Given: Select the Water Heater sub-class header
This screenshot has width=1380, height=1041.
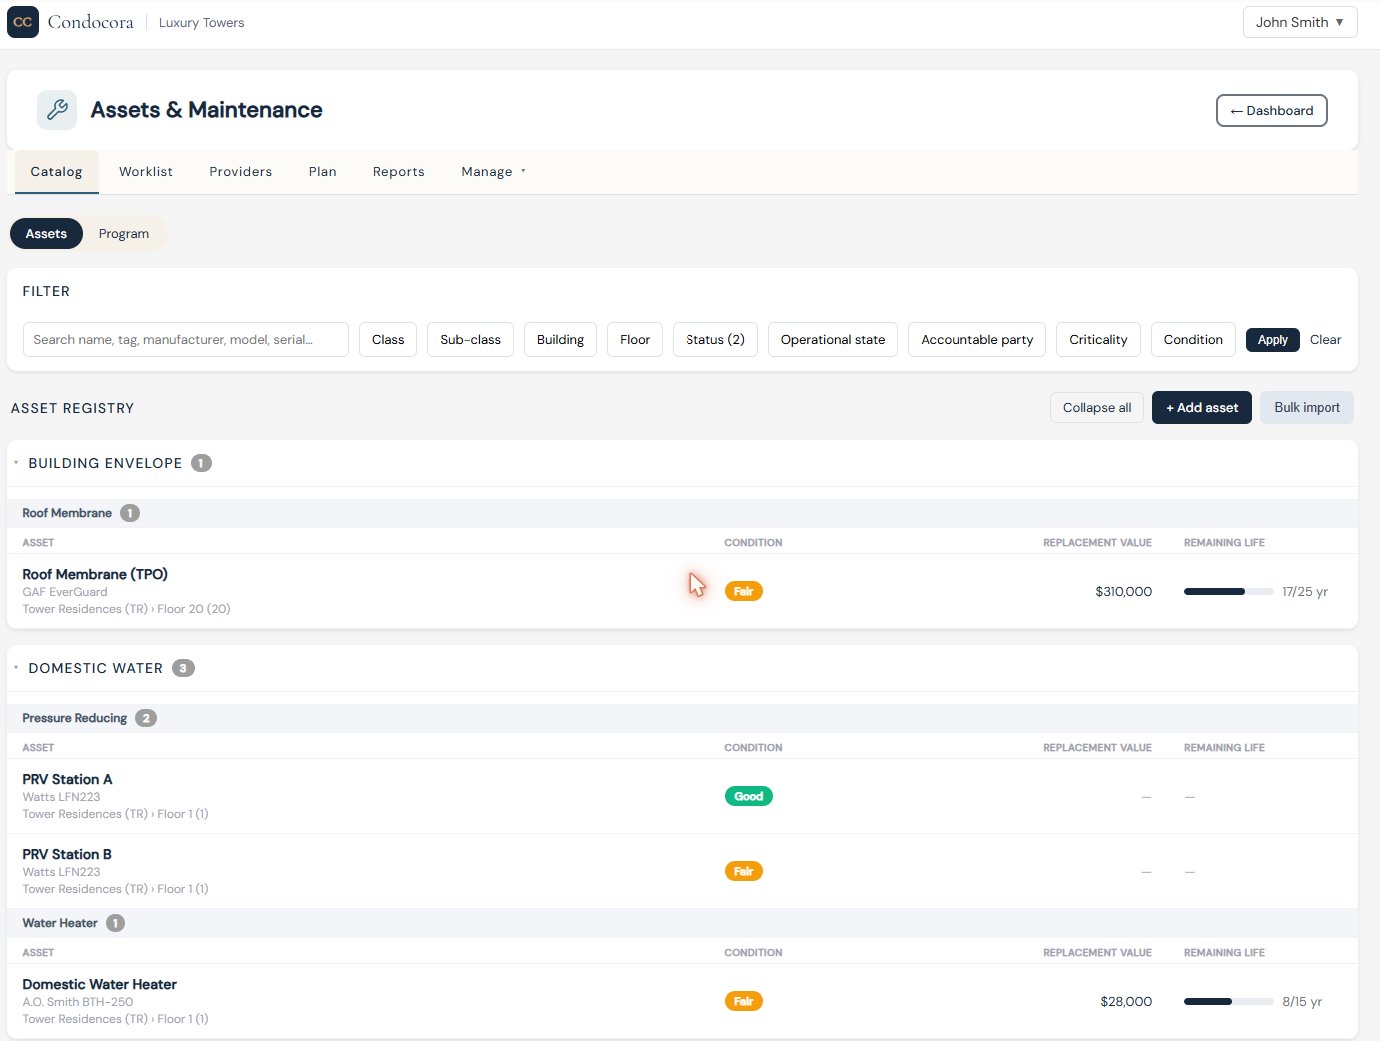Looking at the screenshot, I should point(682,923).
